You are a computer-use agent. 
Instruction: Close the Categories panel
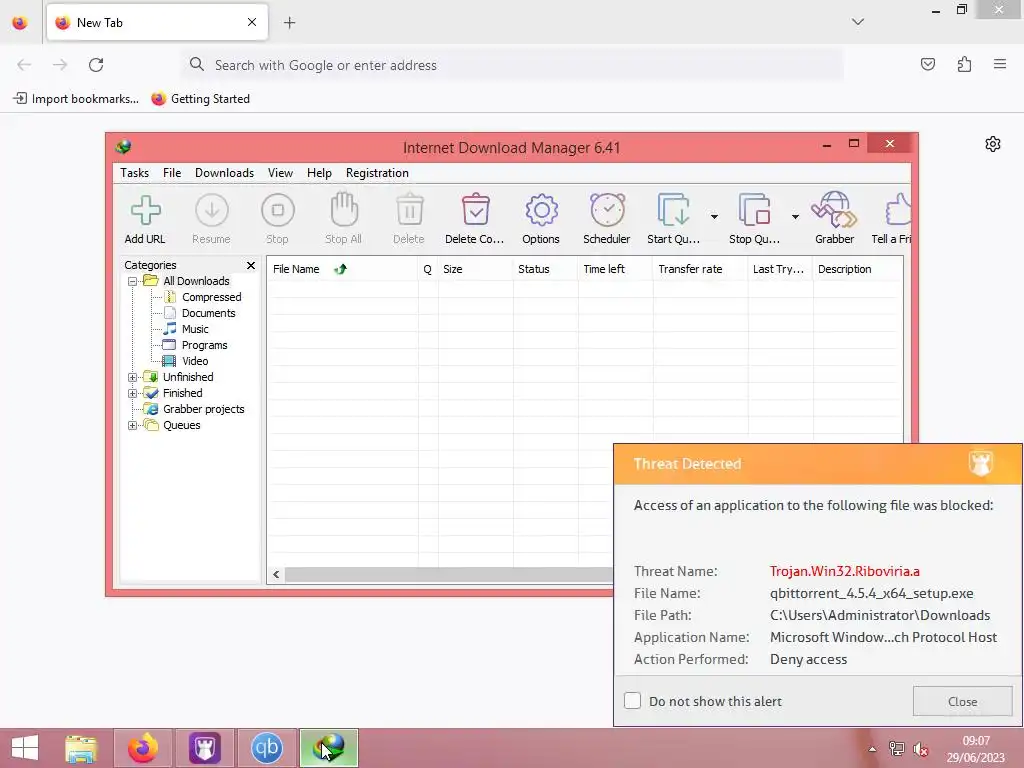[x=251, y=265]
